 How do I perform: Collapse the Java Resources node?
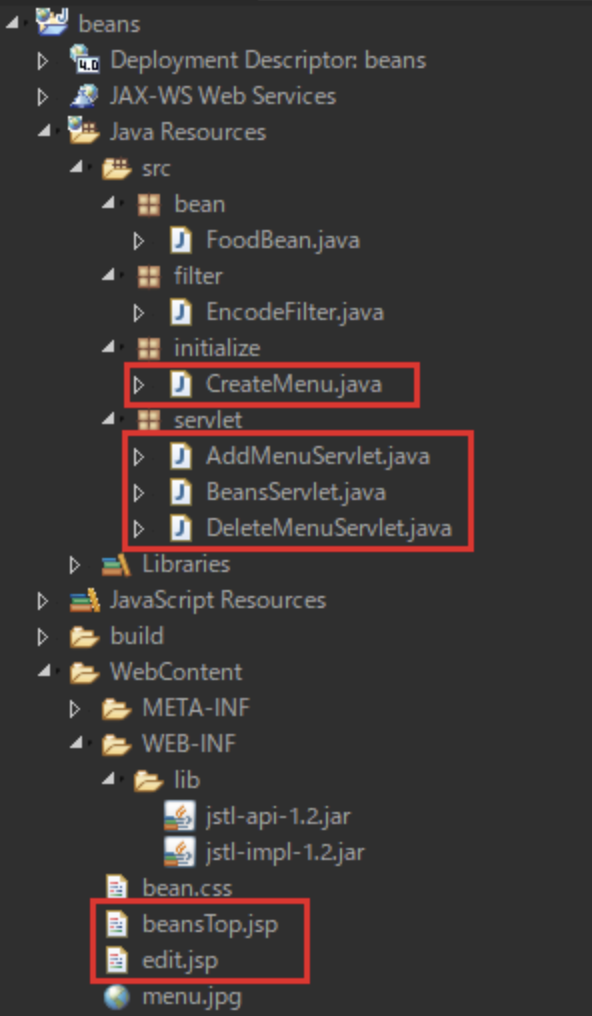click(44, 130)
